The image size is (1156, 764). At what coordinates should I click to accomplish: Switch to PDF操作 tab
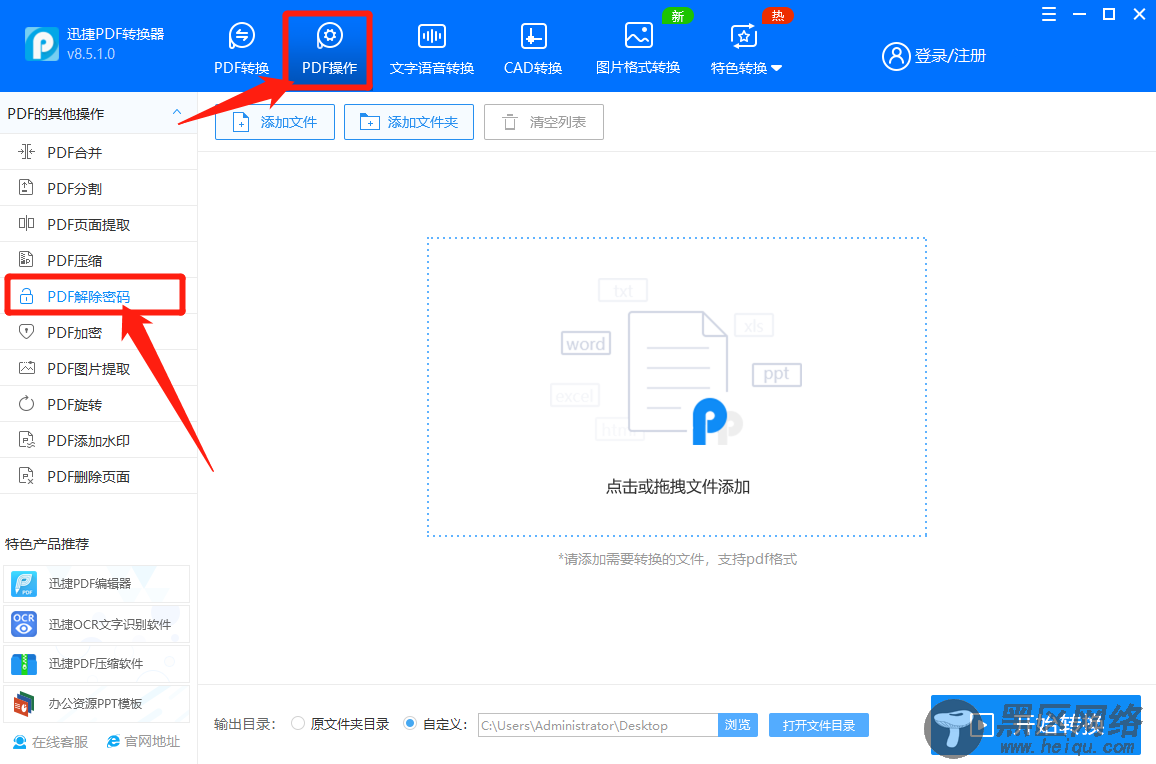point(329,49)
